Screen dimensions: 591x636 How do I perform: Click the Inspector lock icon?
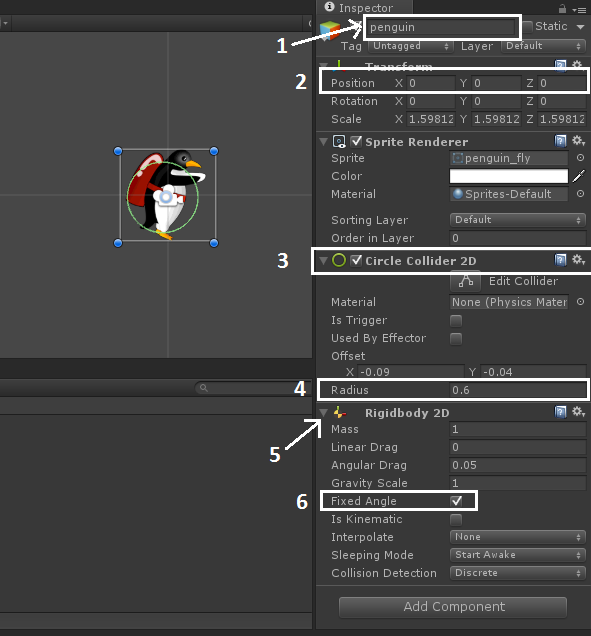click(x=562, y=9)
